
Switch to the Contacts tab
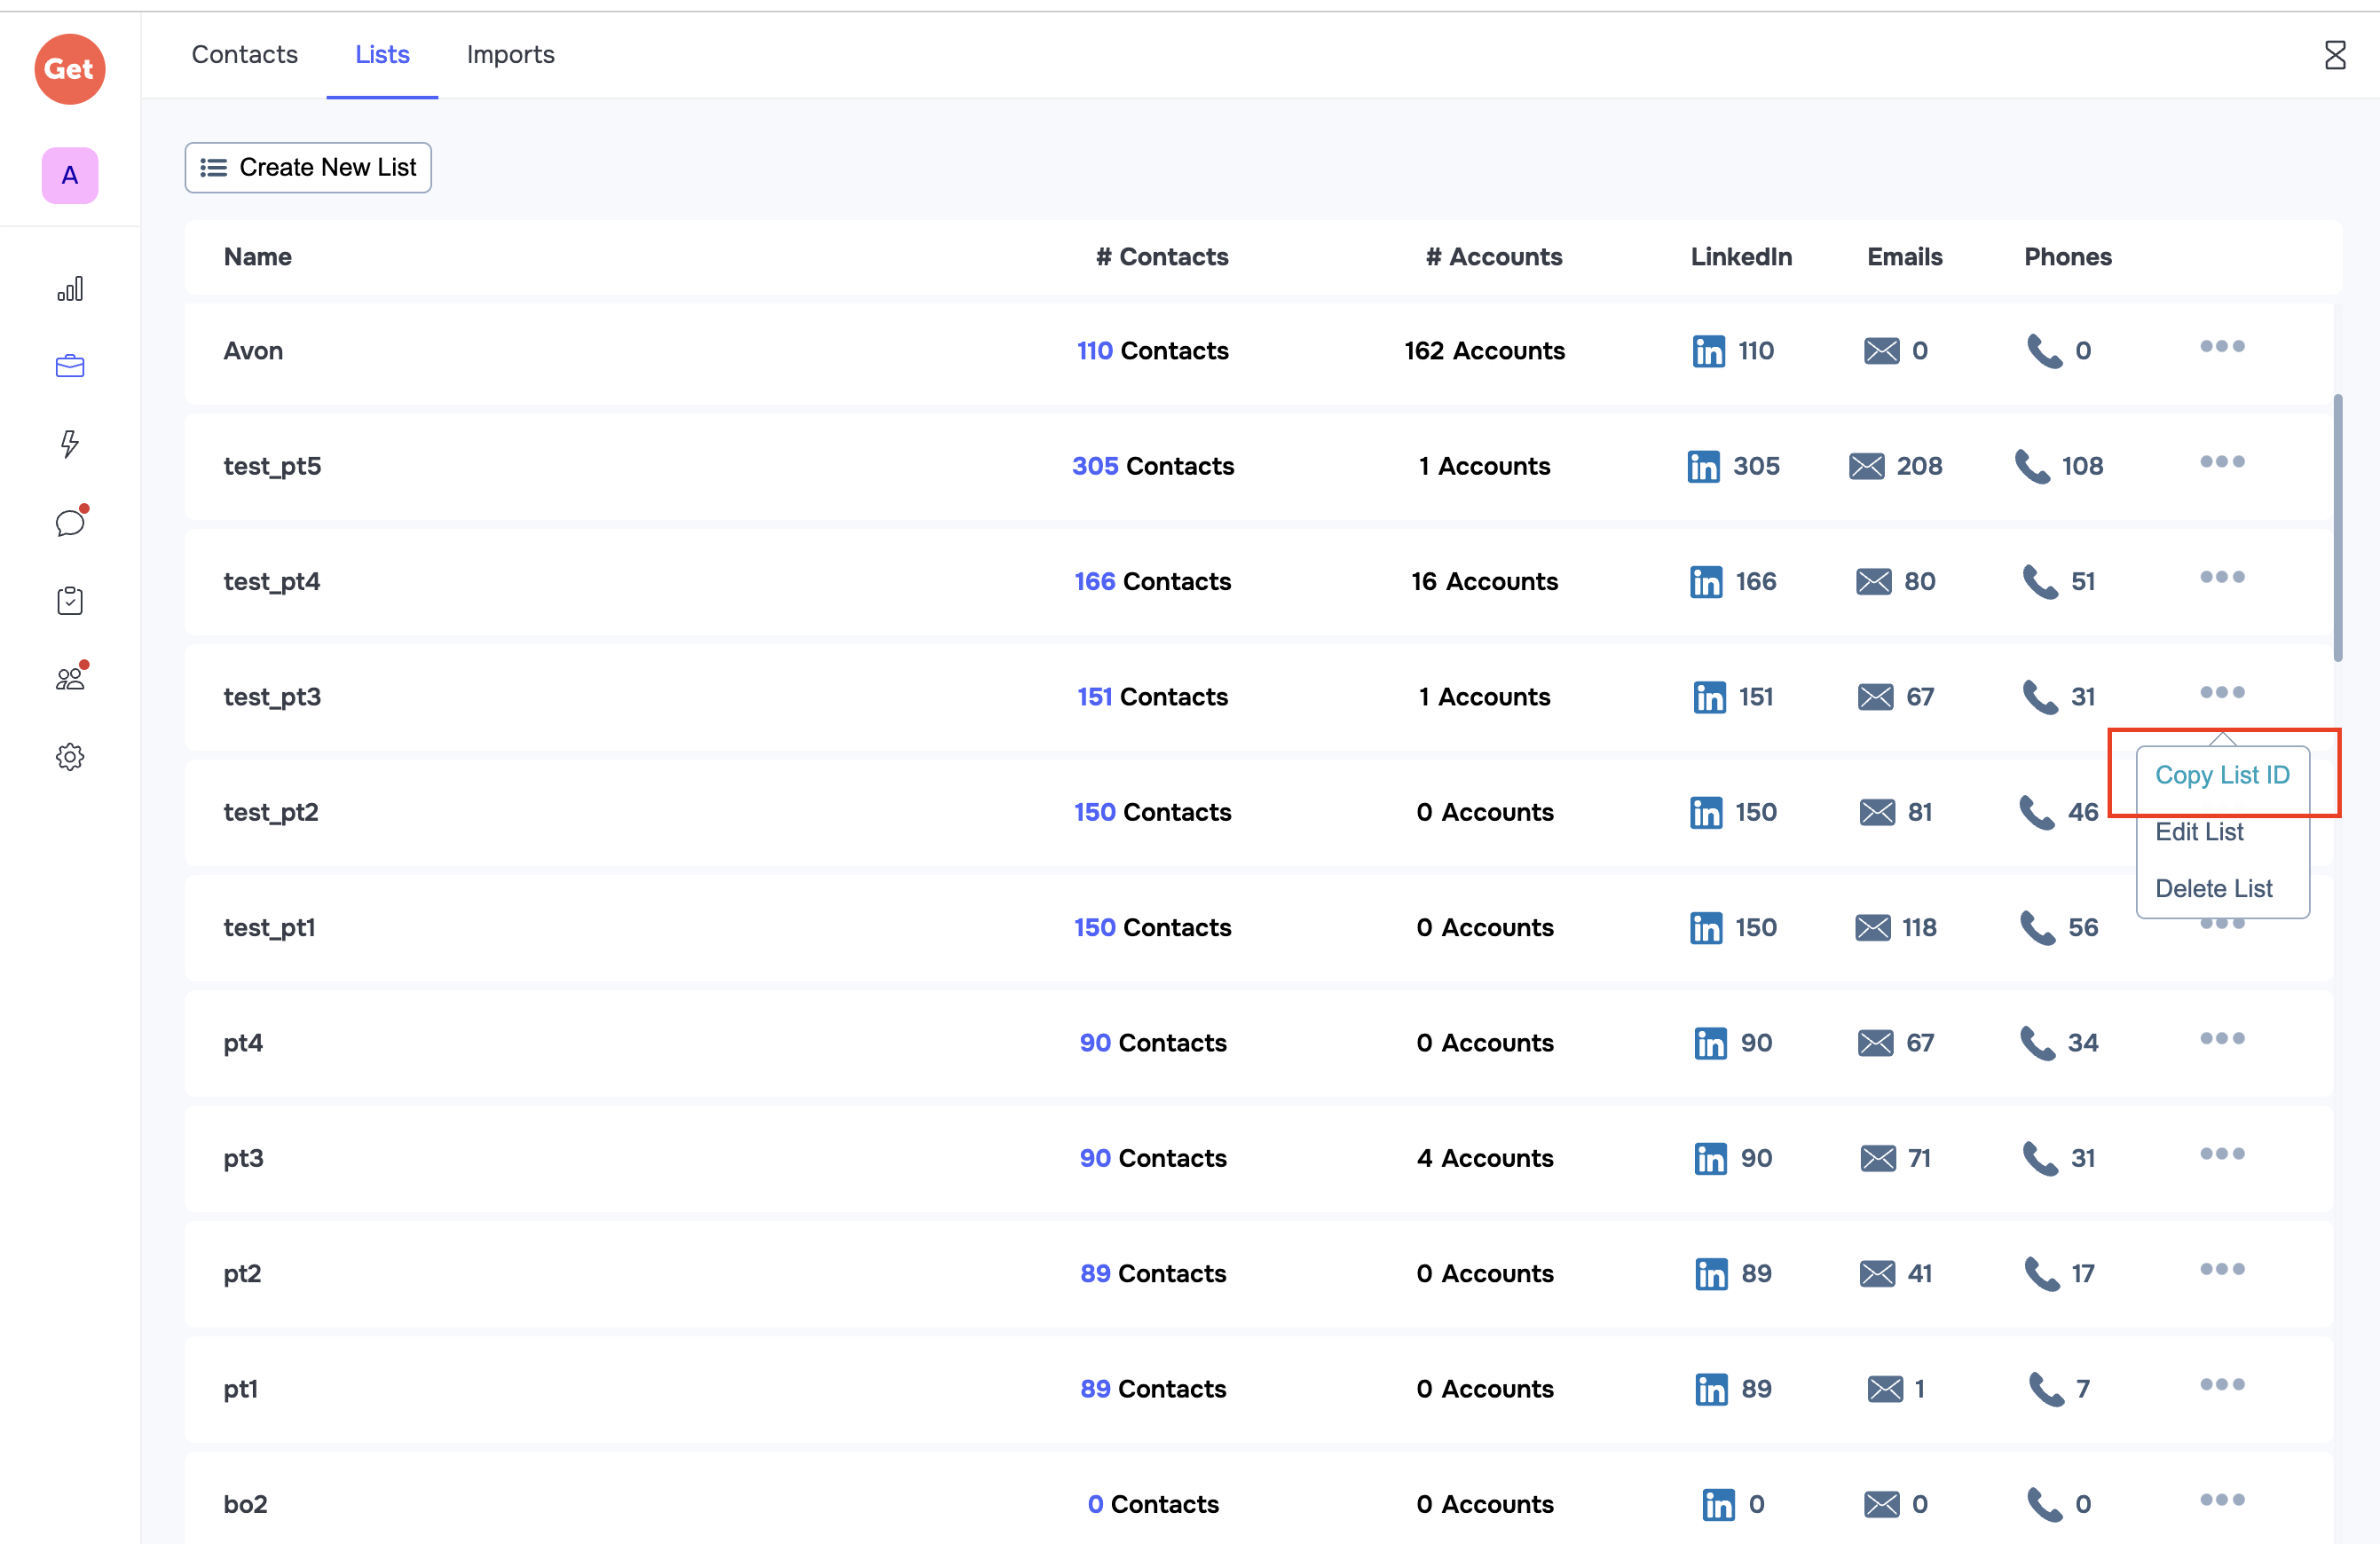[x=245, y=55]
